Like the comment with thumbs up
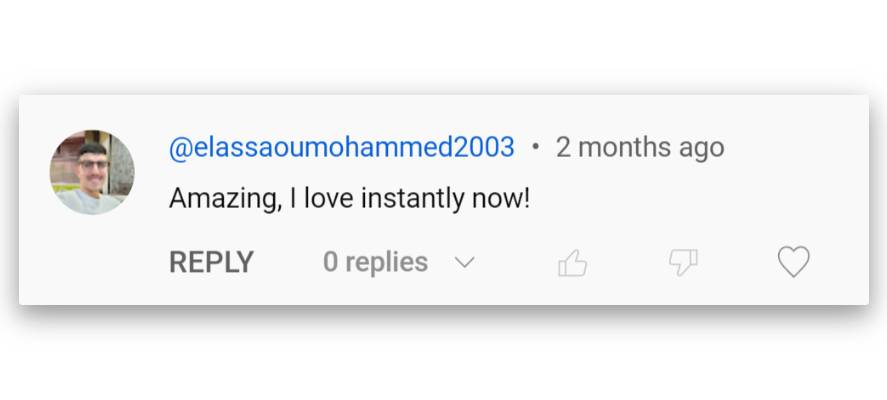 click(572, 263)
